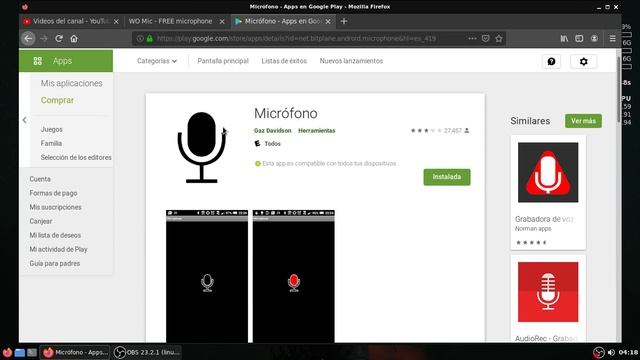Screen dimensions: 640x360
Task: Click the Micrófono app icon image
Action: click(x=201, y=147)
